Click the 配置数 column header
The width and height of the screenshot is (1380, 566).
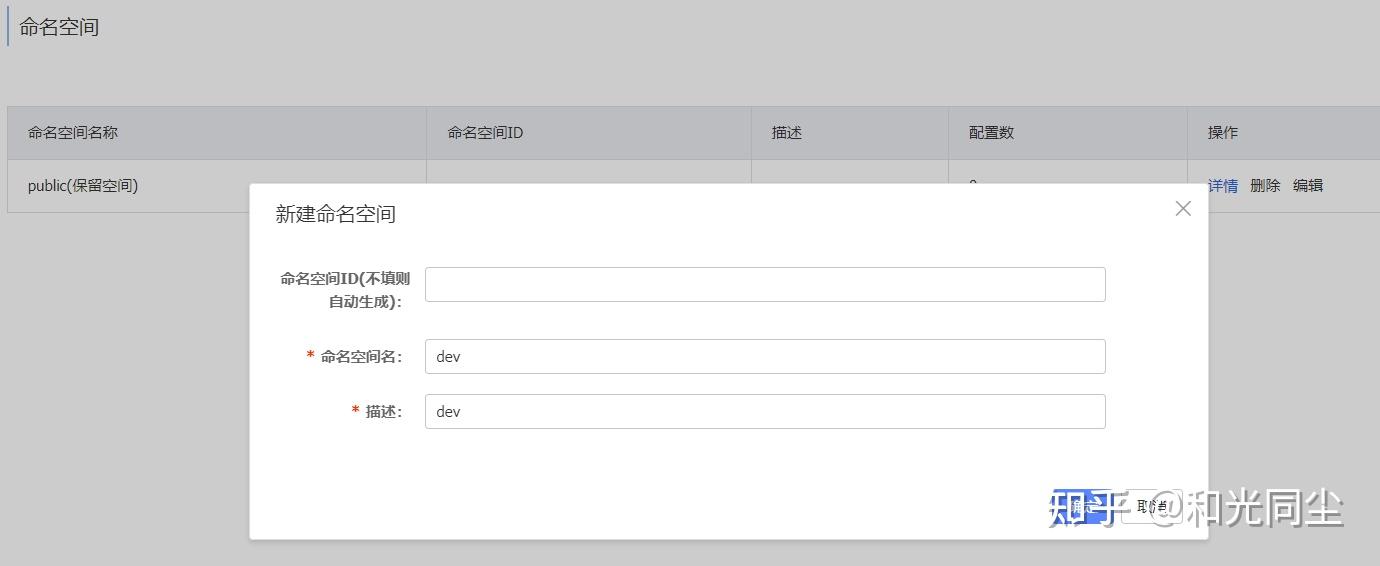click(1068, 133)
